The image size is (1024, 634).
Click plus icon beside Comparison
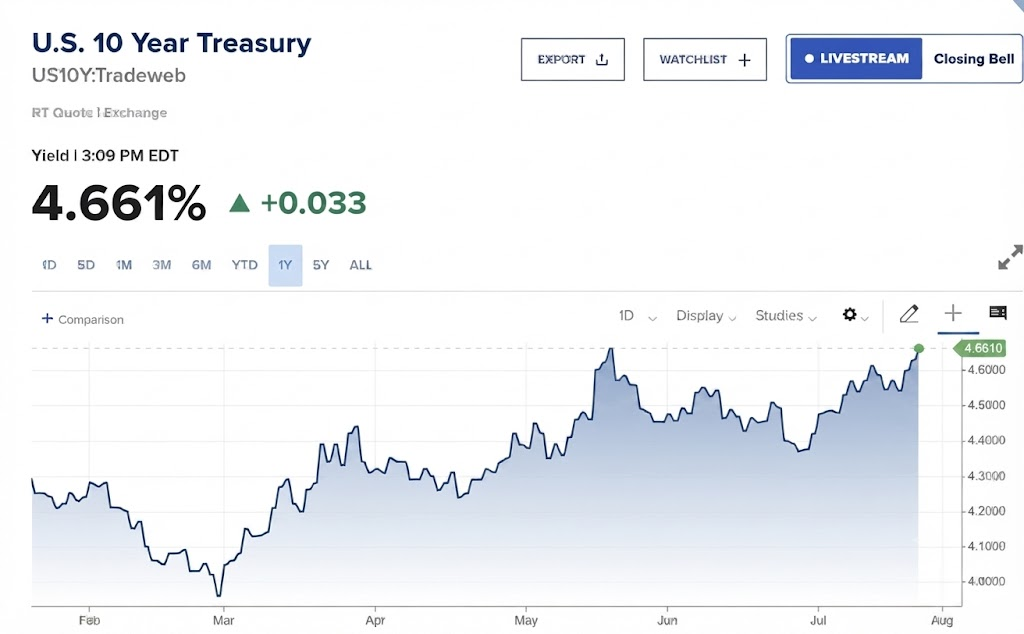(x=47, y=319)
